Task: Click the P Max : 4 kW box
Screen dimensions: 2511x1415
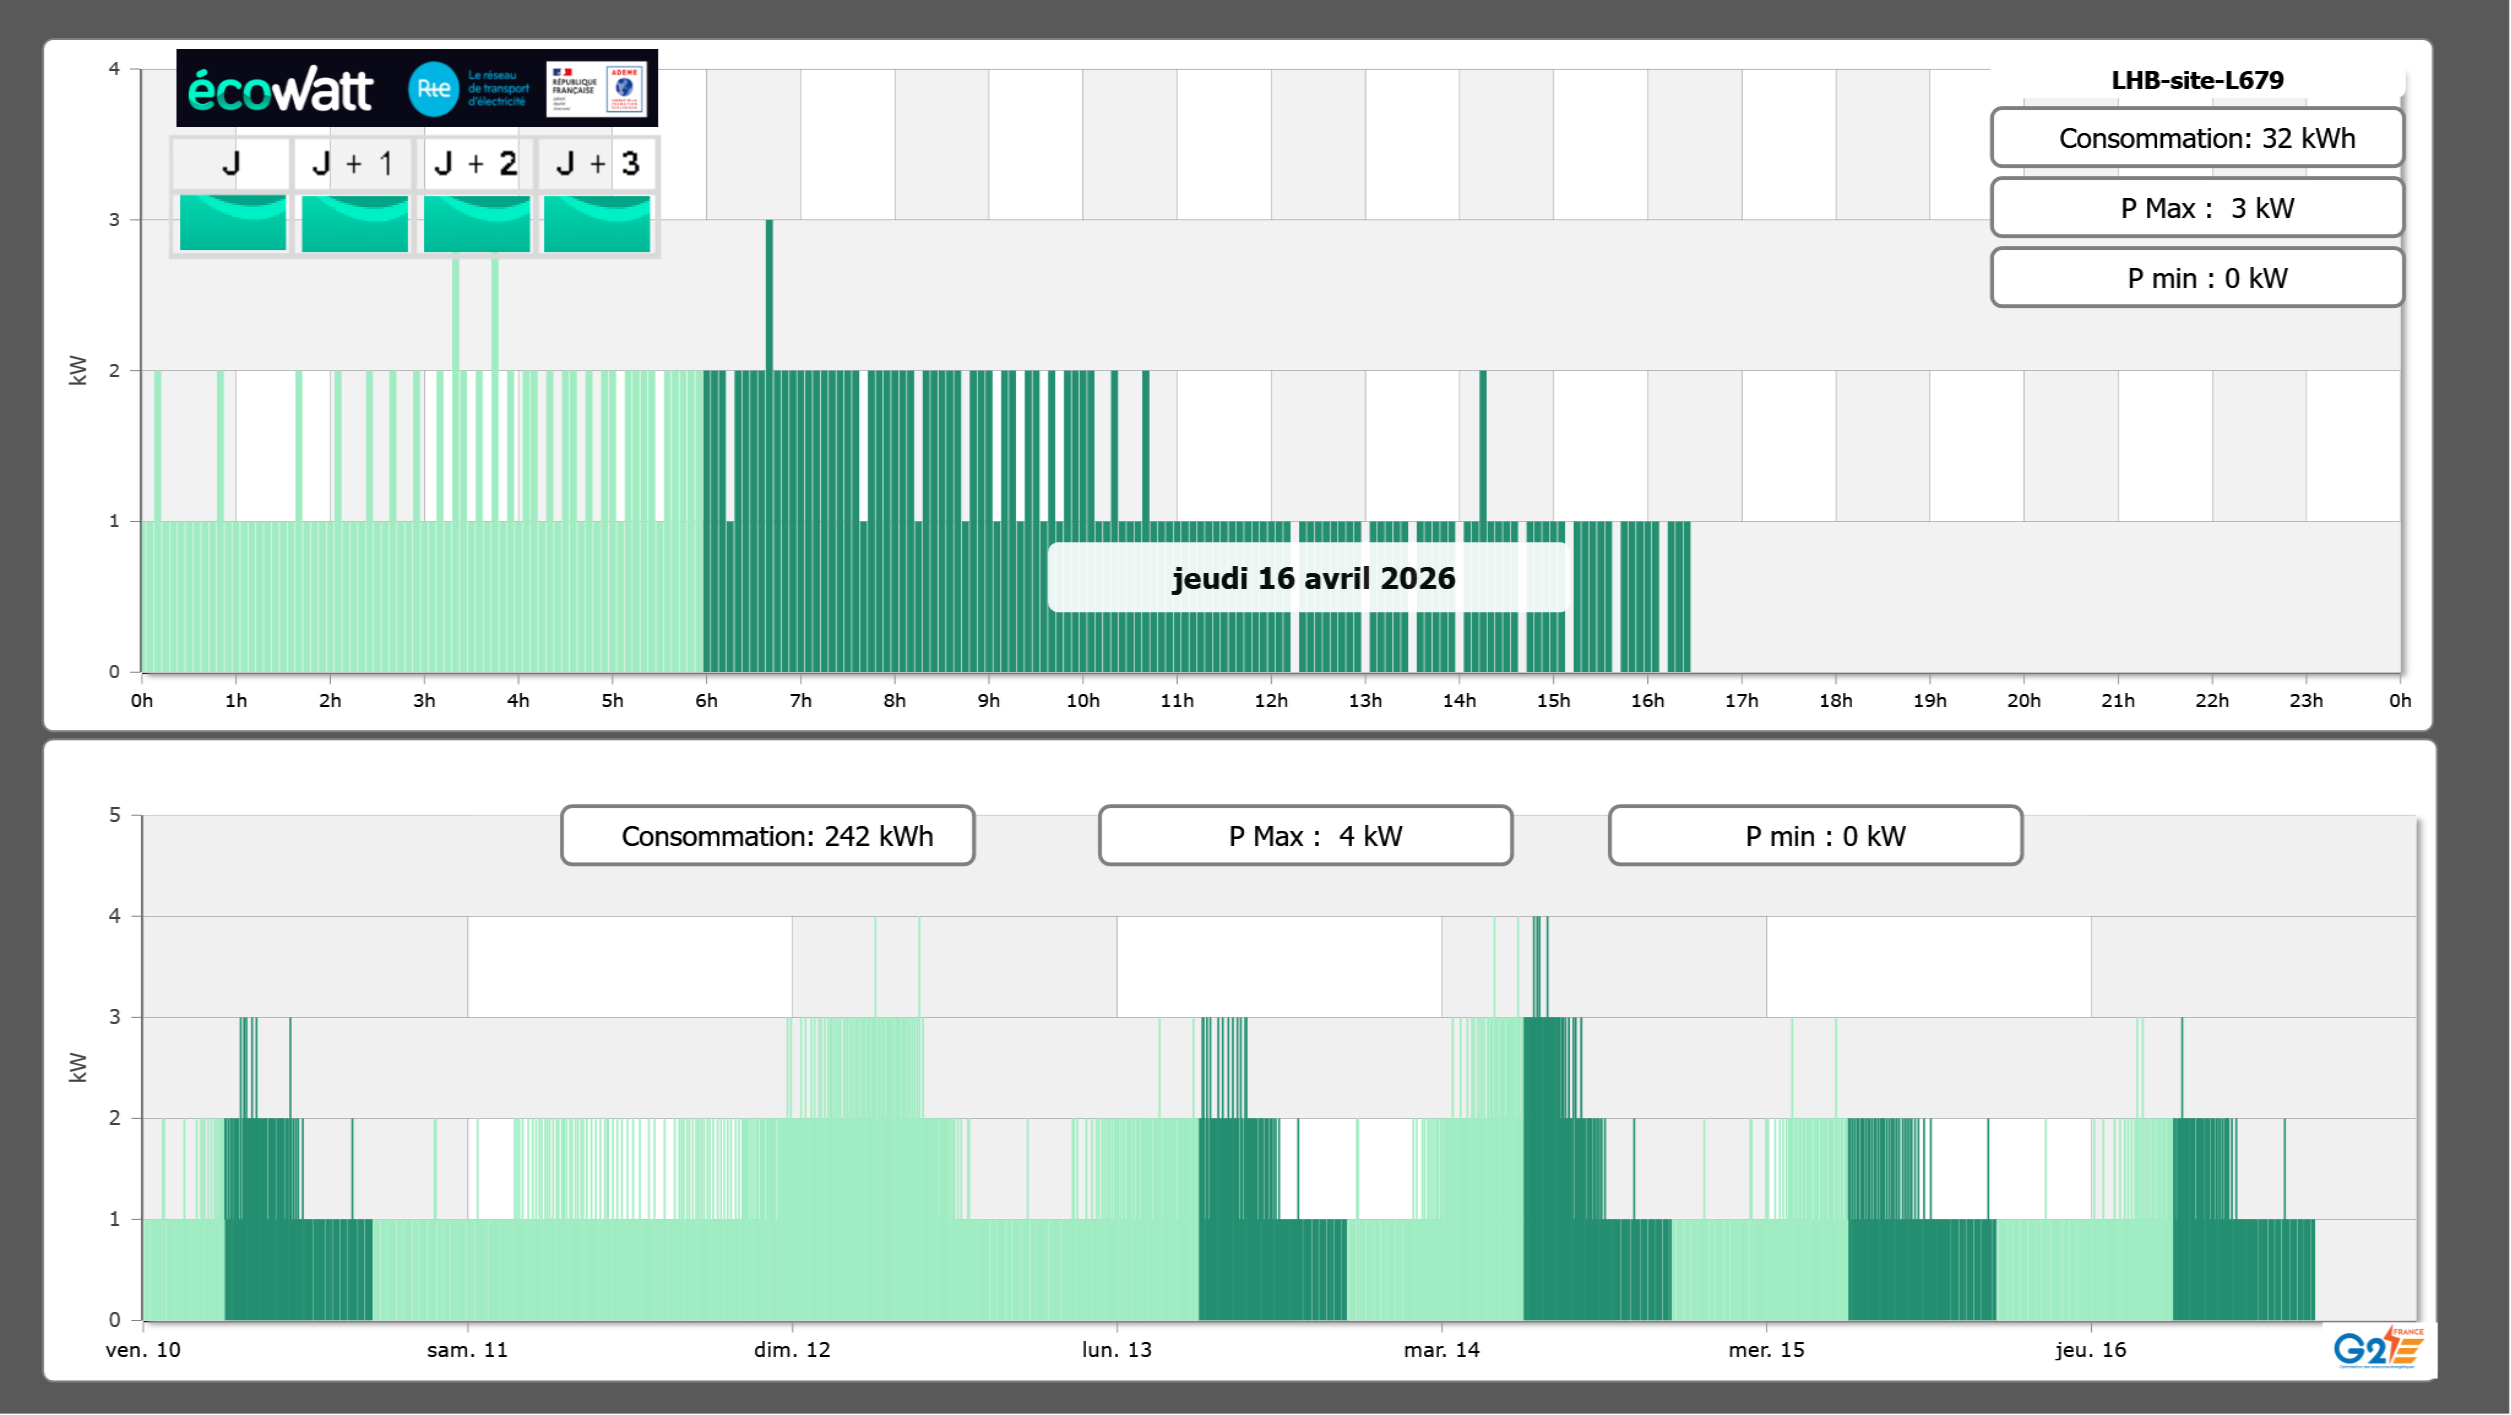Action: click(x=1305, y=836)
